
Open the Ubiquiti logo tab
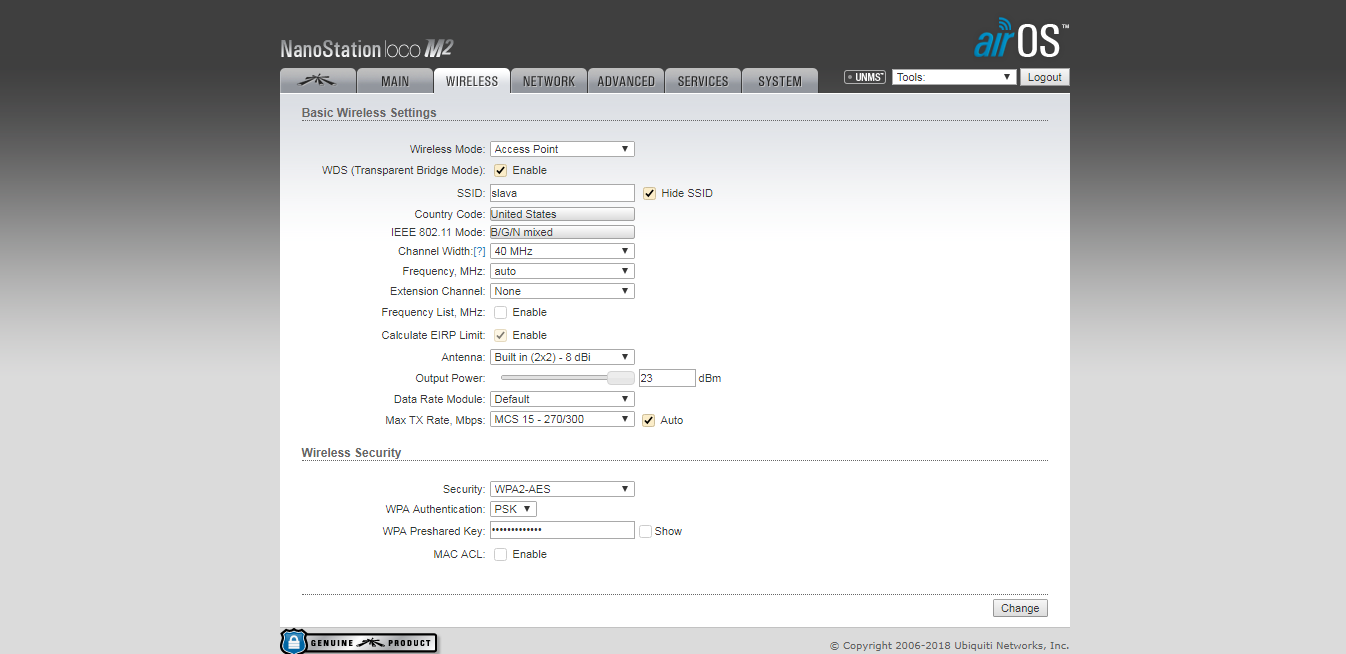(318, 81)
